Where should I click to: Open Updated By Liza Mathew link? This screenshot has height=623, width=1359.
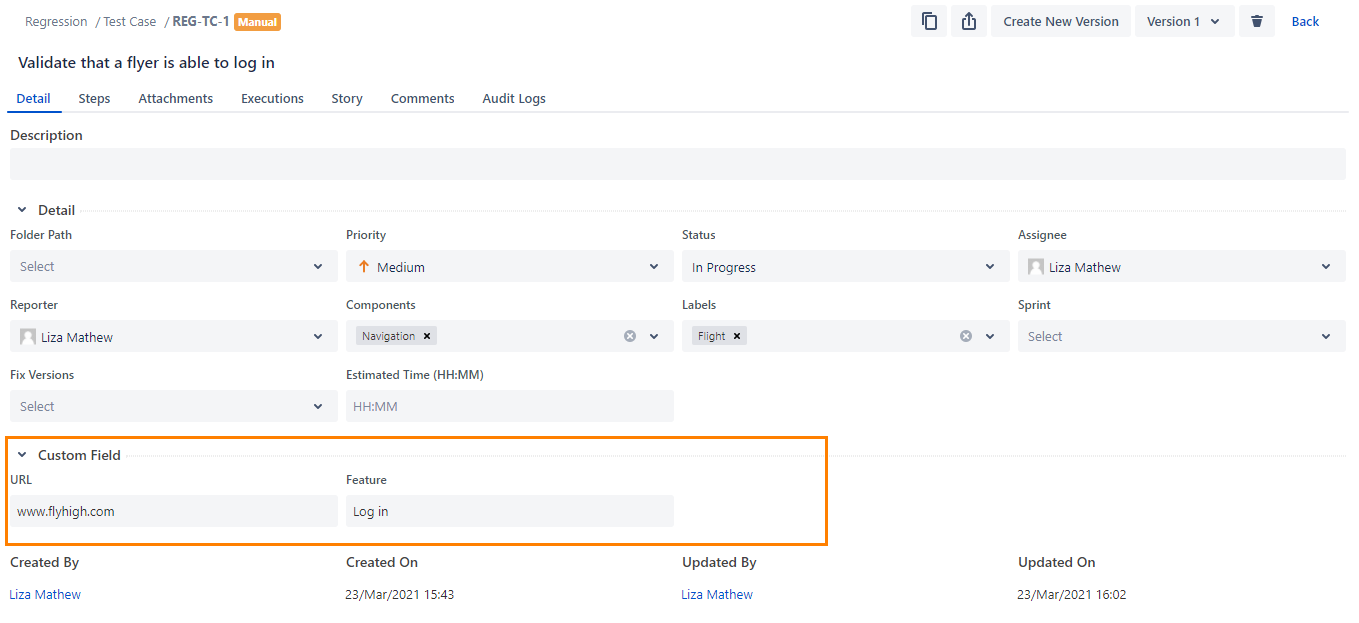click(717, 594)
